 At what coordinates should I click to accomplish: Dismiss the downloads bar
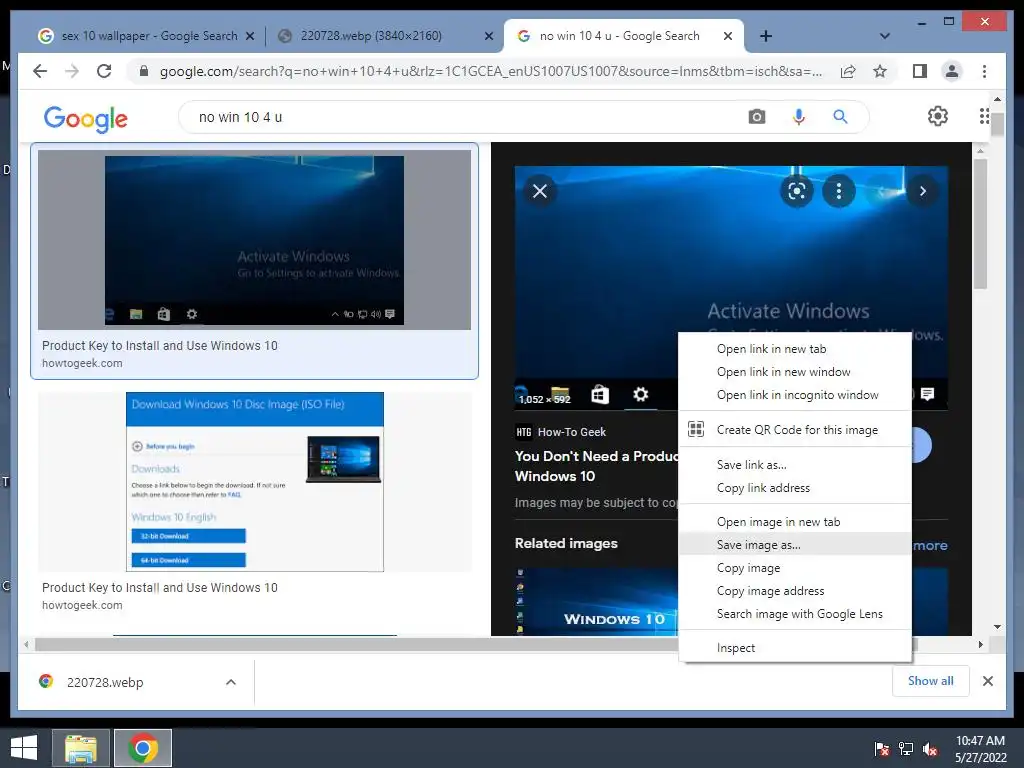point(987,681)
